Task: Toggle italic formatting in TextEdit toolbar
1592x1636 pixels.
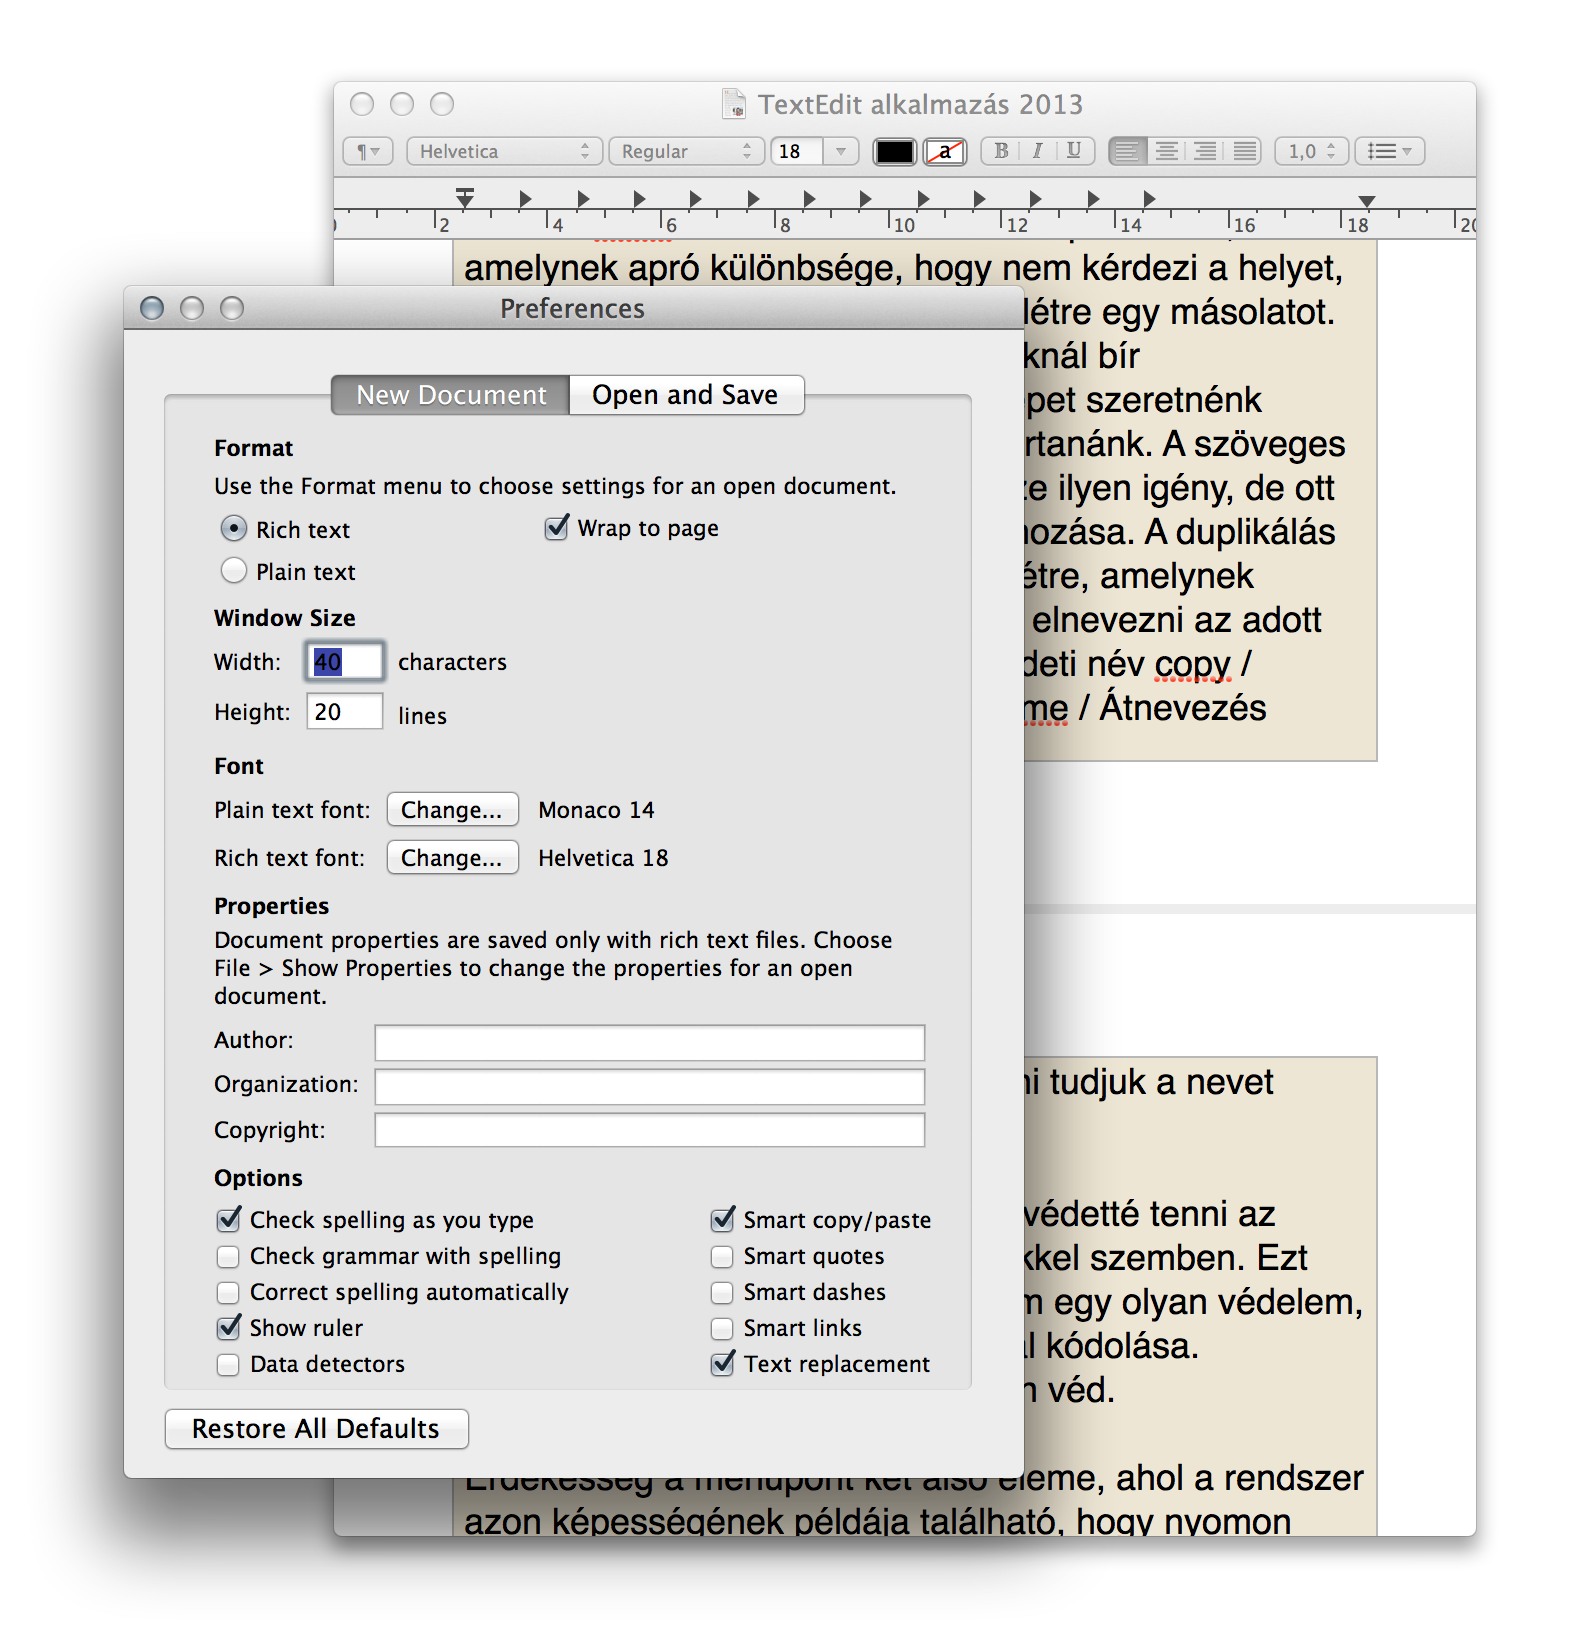Action: click(1037, 151)
